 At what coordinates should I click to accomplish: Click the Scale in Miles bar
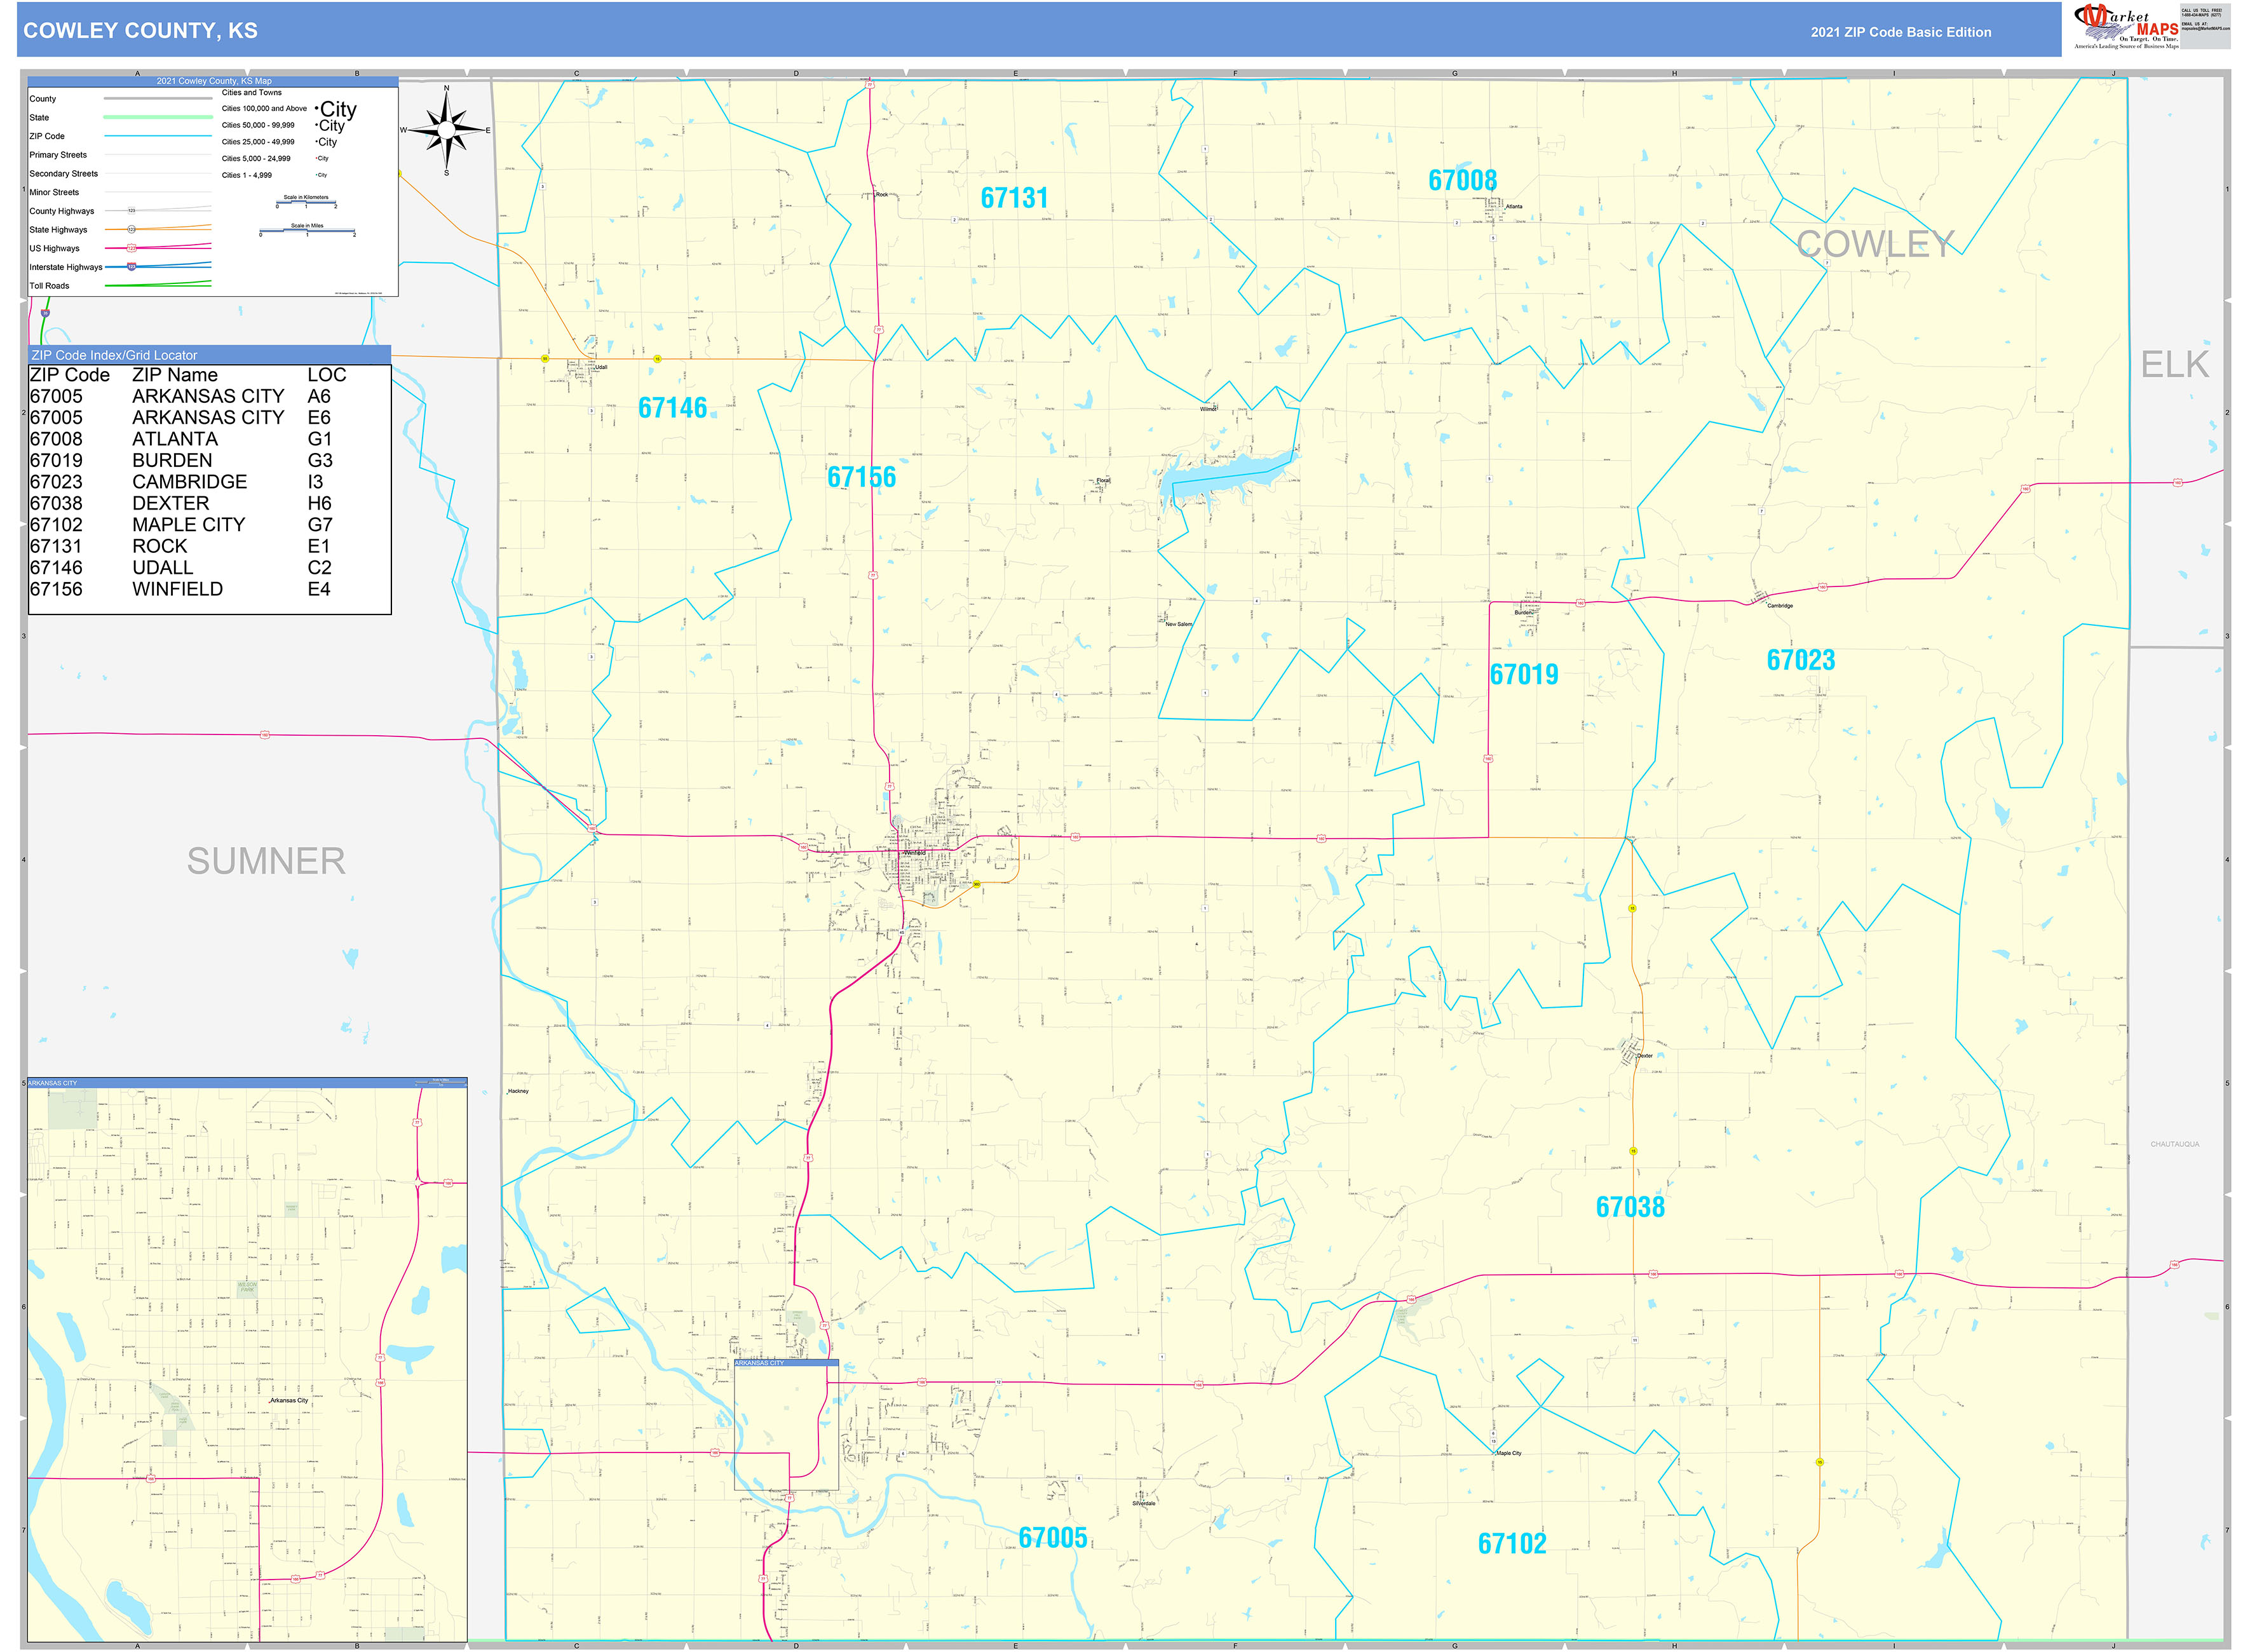308,231
